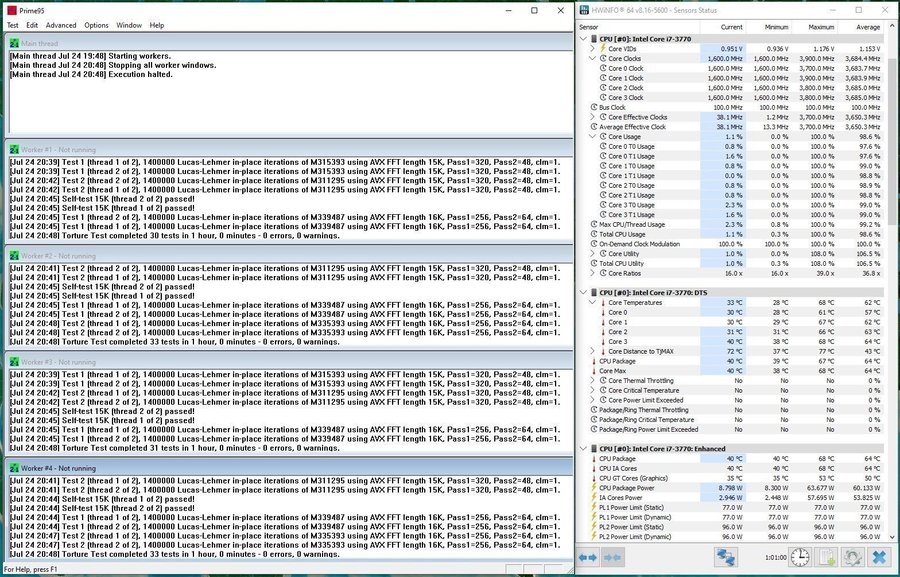Click the chip icon of the Enhanced sensor group

pyautogui.click(x=593, y=449)
